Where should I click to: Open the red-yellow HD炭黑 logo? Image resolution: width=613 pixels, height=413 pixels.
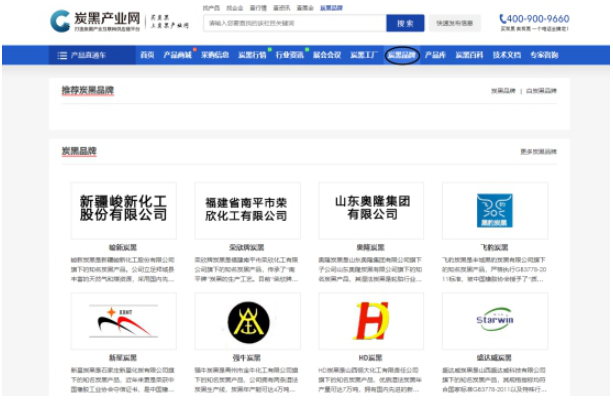pos(371,321)
